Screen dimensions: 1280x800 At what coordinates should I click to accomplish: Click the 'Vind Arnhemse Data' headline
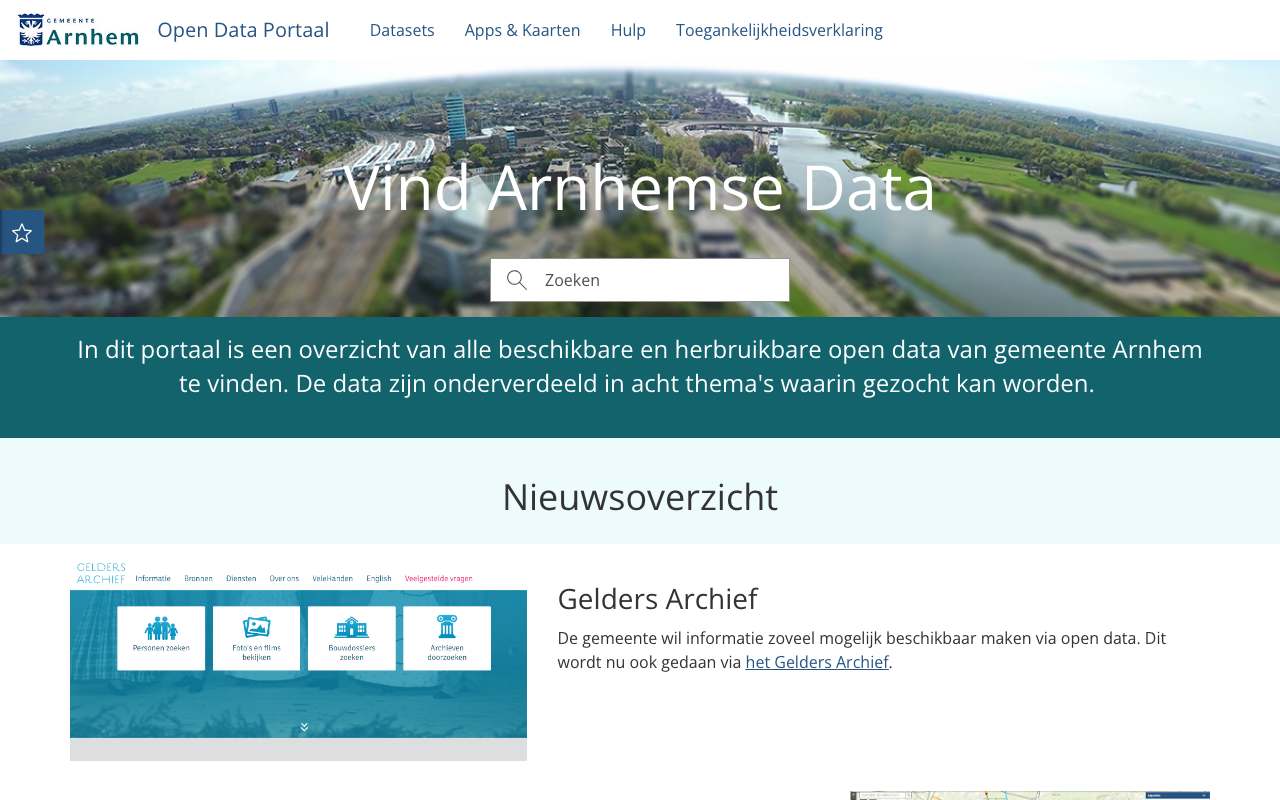[x=640, y=187]
